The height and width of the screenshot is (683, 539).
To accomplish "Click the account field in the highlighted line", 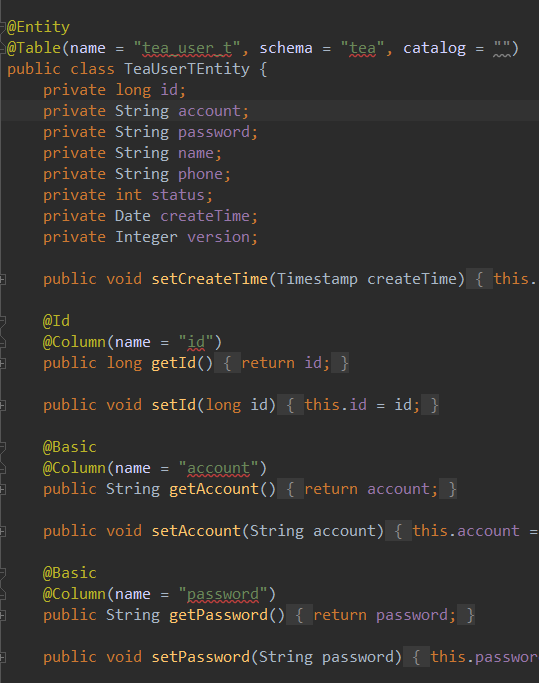I will [x=209, y=111].
